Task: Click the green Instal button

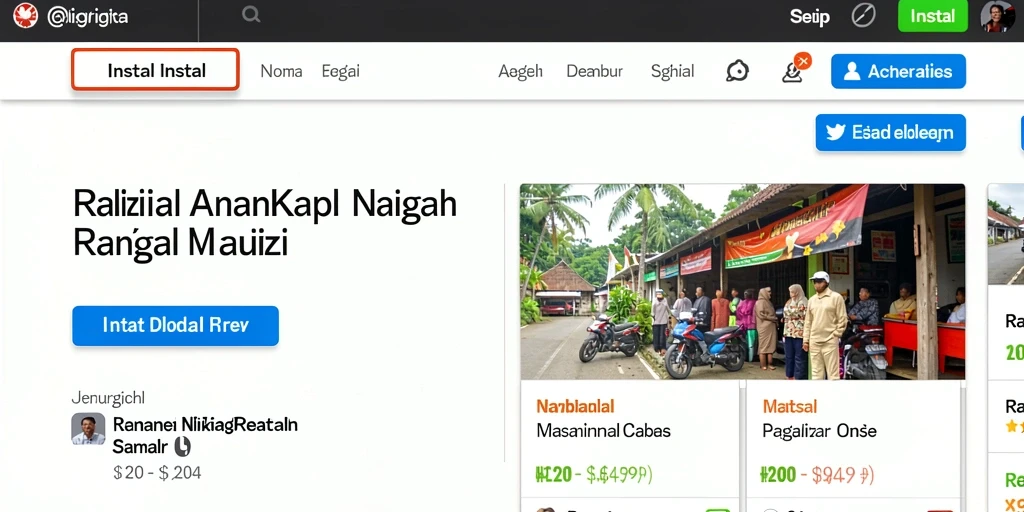Action: point(933,16)
